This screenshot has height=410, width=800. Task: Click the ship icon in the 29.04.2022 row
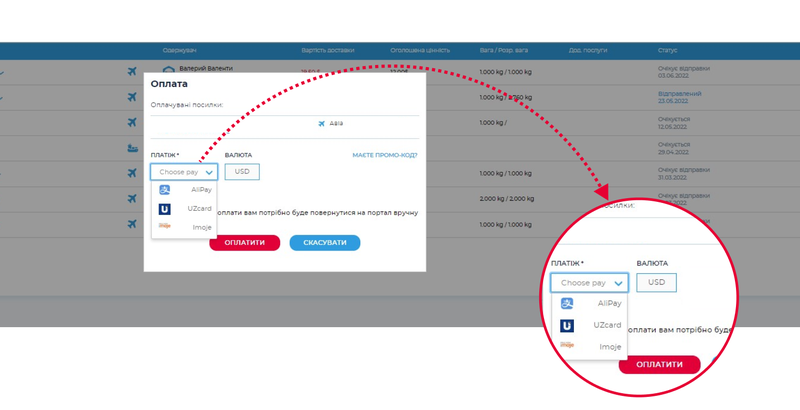[x=132, y=148]
